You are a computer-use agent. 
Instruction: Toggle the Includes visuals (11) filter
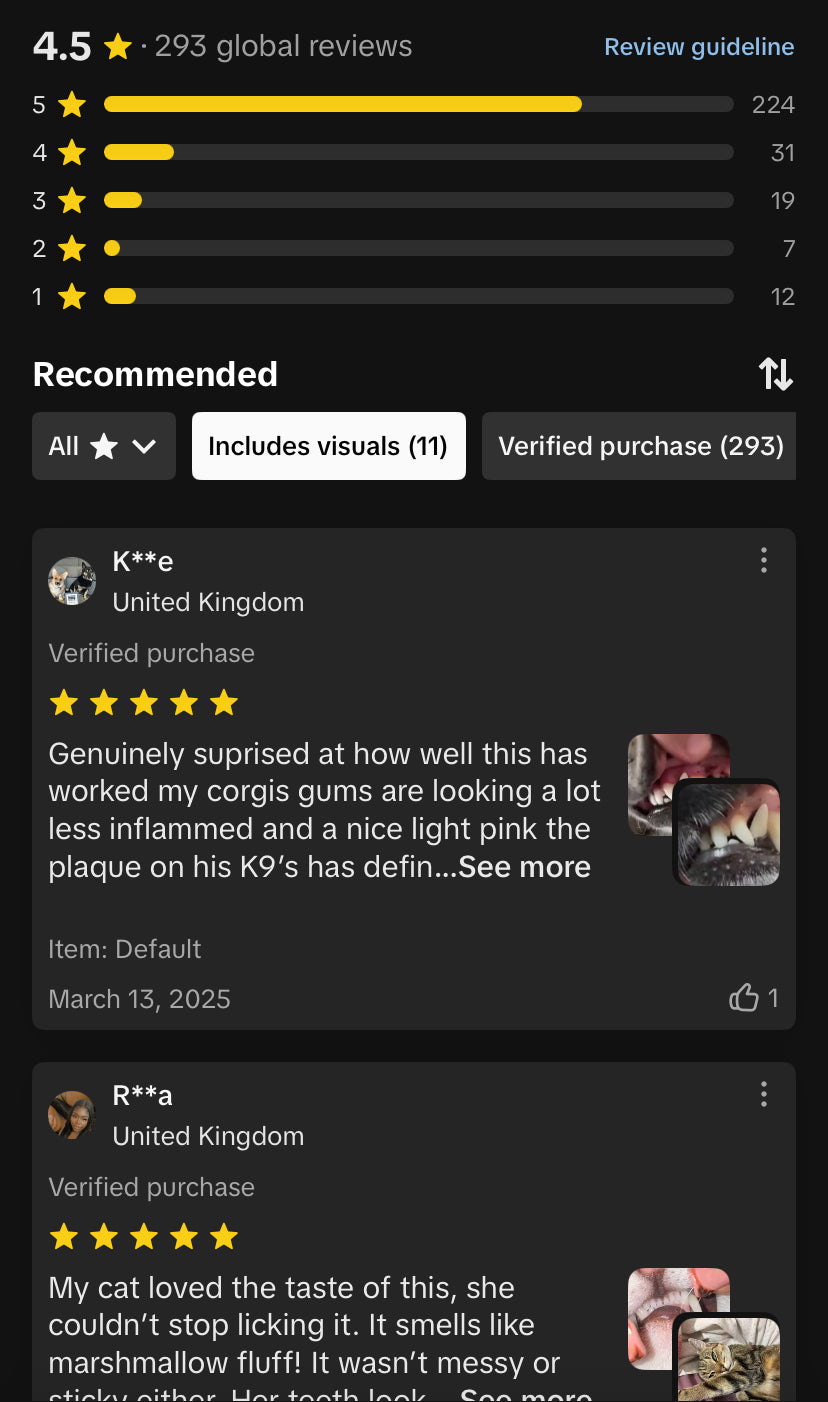point(329,446)
